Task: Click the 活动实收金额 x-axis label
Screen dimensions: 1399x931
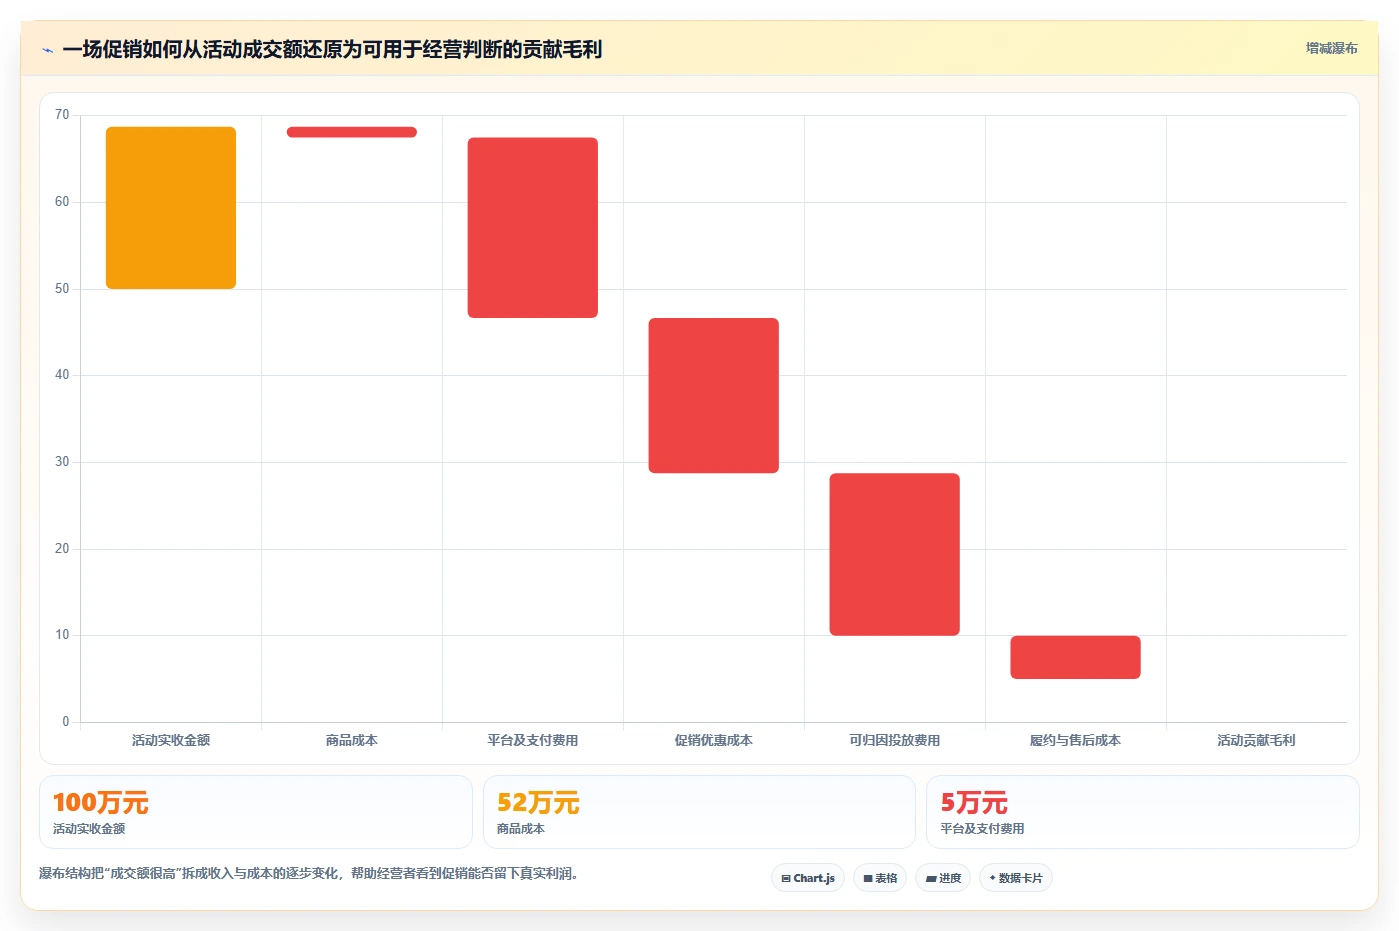Action: [171, 740]
